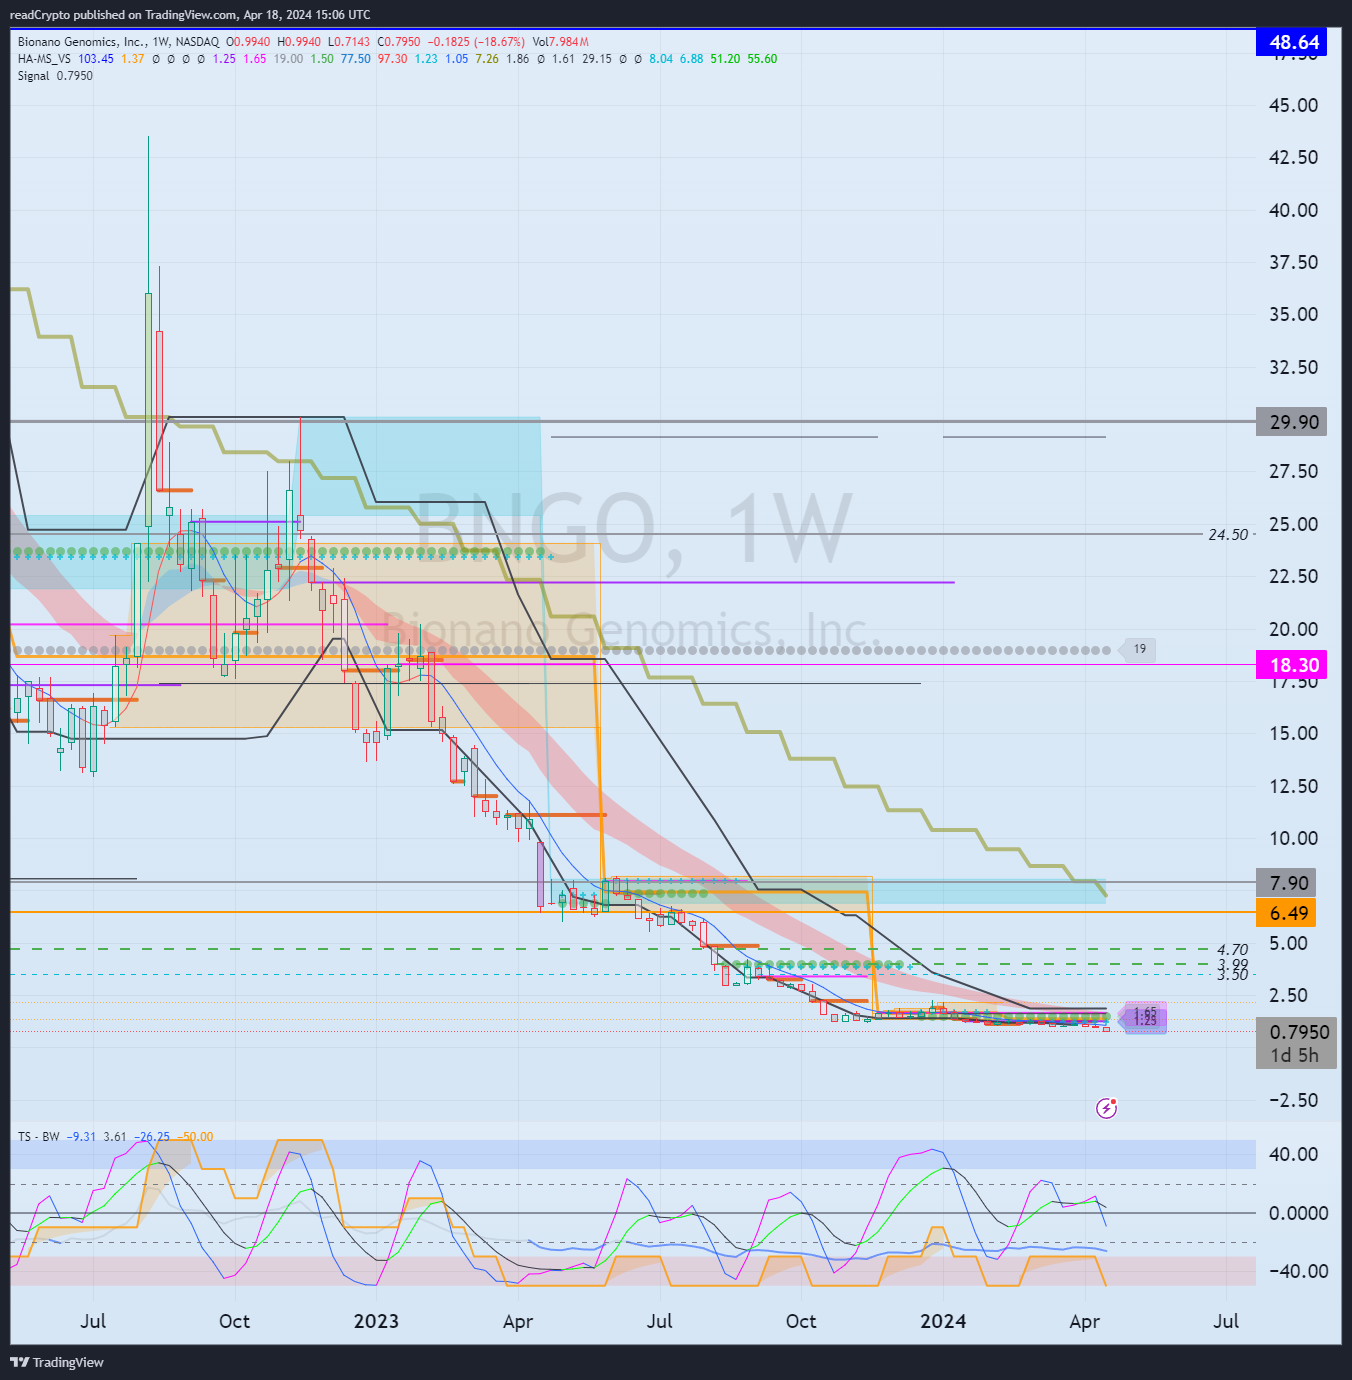The width and height of the screenshot is (1352, 1380).
Task: Click the gray 29.90 price label
Action: (1292, 422)
